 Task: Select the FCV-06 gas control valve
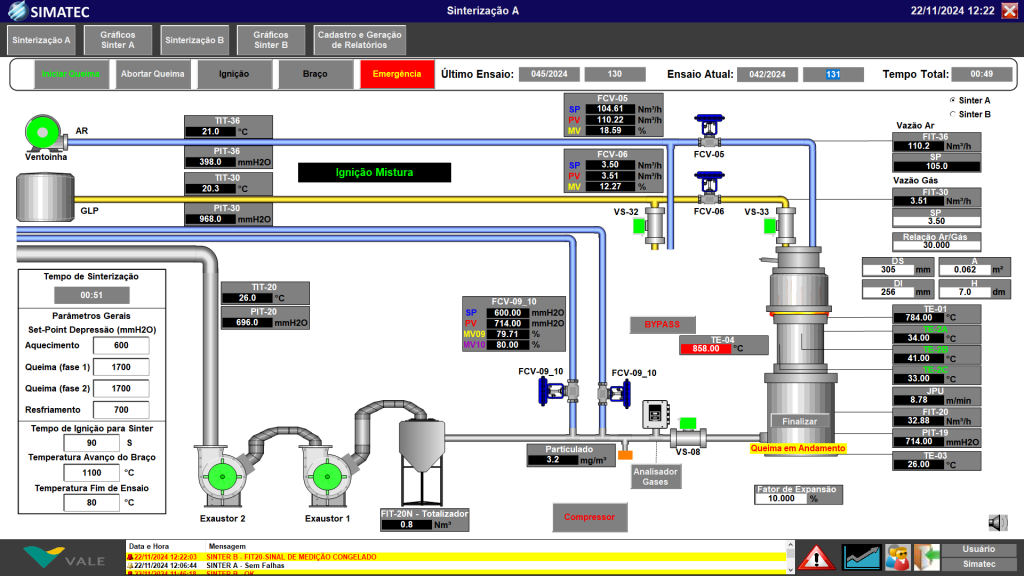click(709, 185)
